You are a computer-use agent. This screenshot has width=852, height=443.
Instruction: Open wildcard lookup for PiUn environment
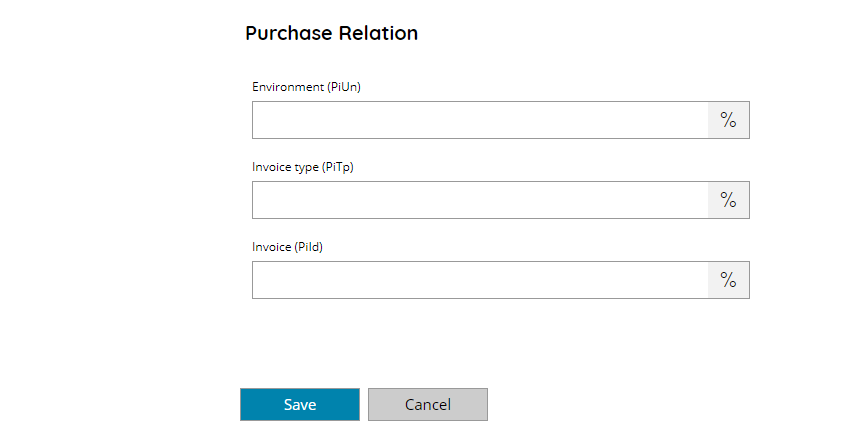point(728,120)
